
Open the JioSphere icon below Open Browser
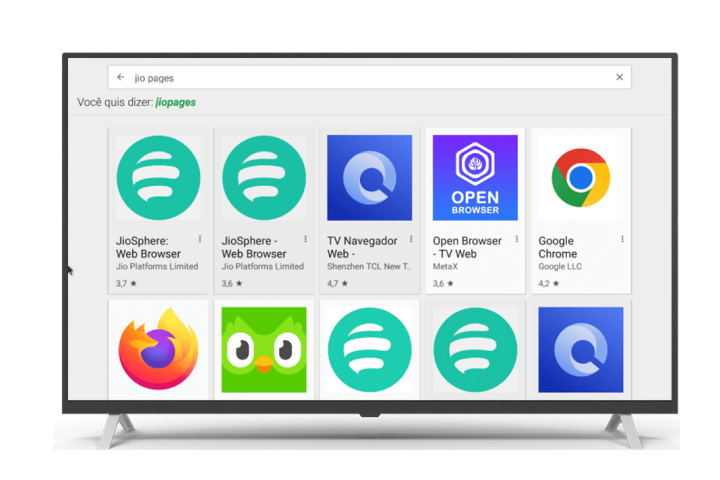pos(475,350)
